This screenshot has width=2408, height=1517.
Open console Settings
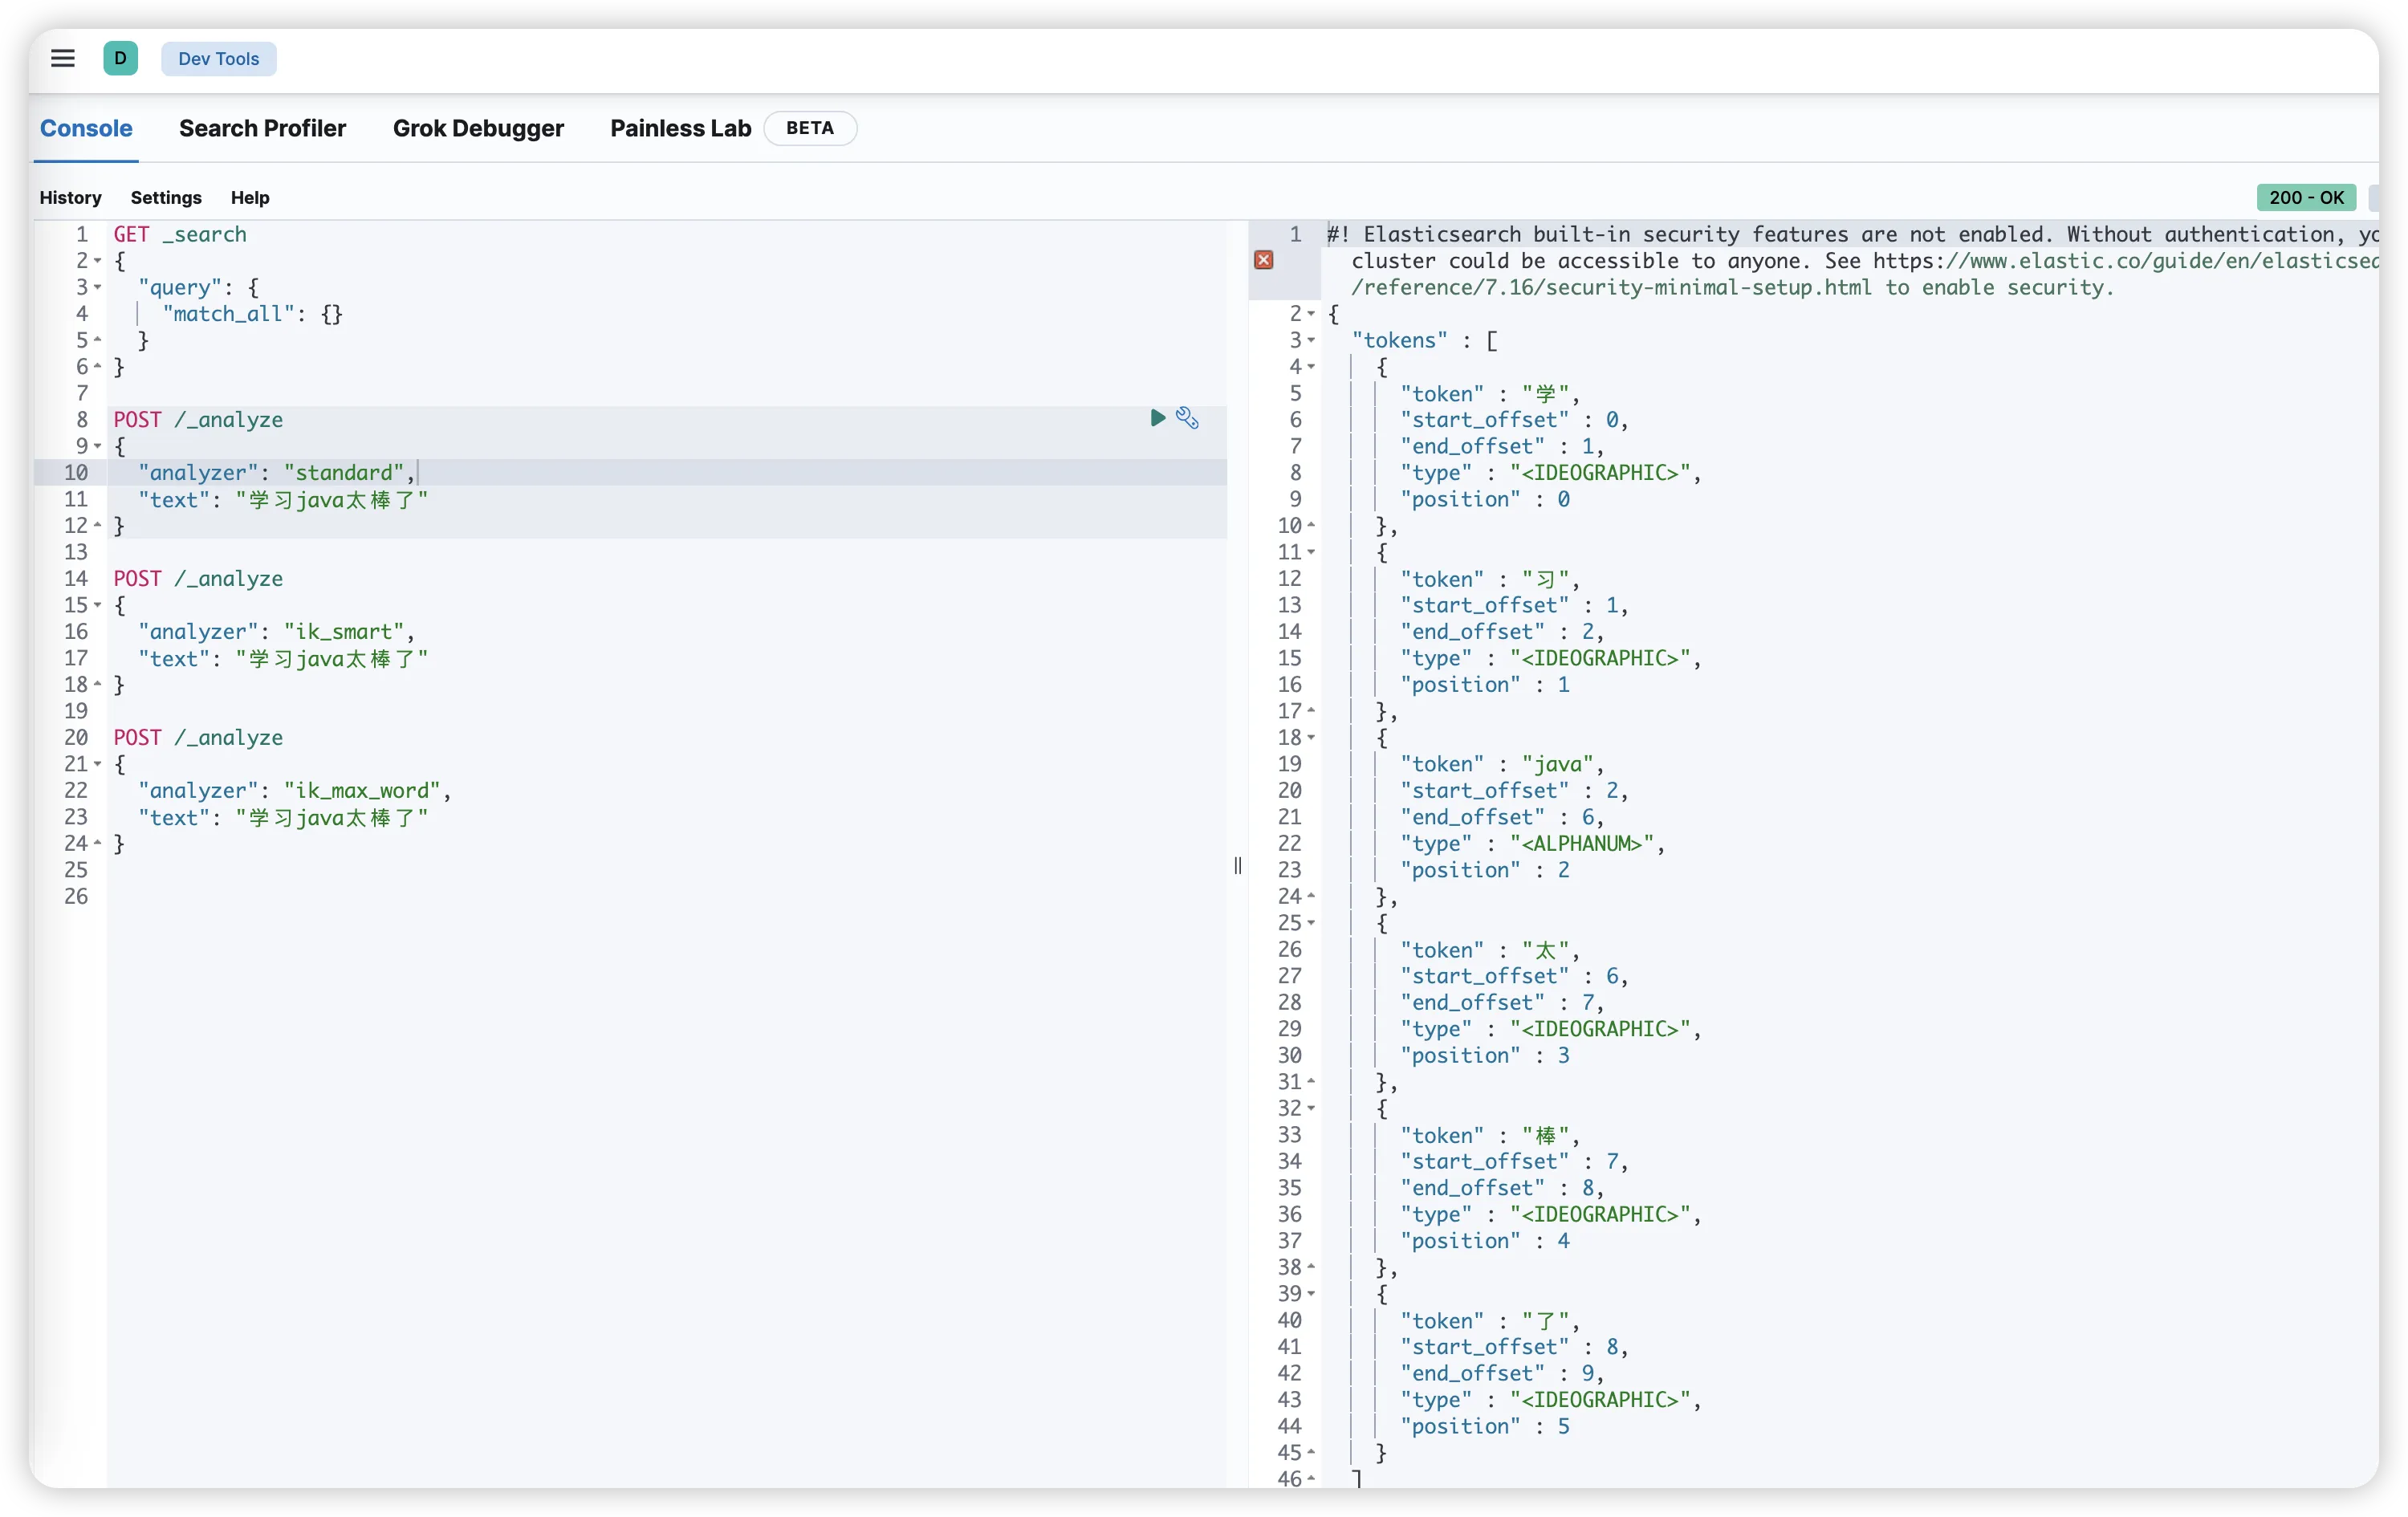tap(166, 198)
